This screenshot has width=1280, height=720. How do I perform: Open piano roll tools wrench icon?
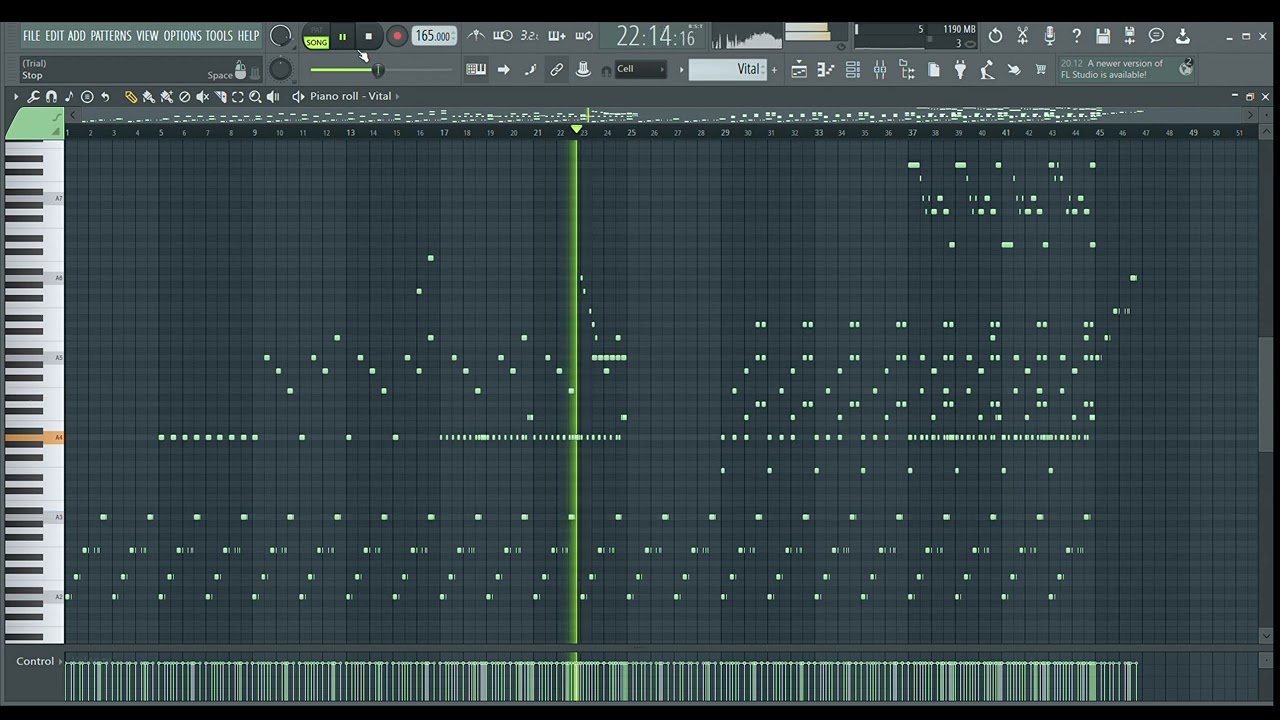click(x=33, y=96)
